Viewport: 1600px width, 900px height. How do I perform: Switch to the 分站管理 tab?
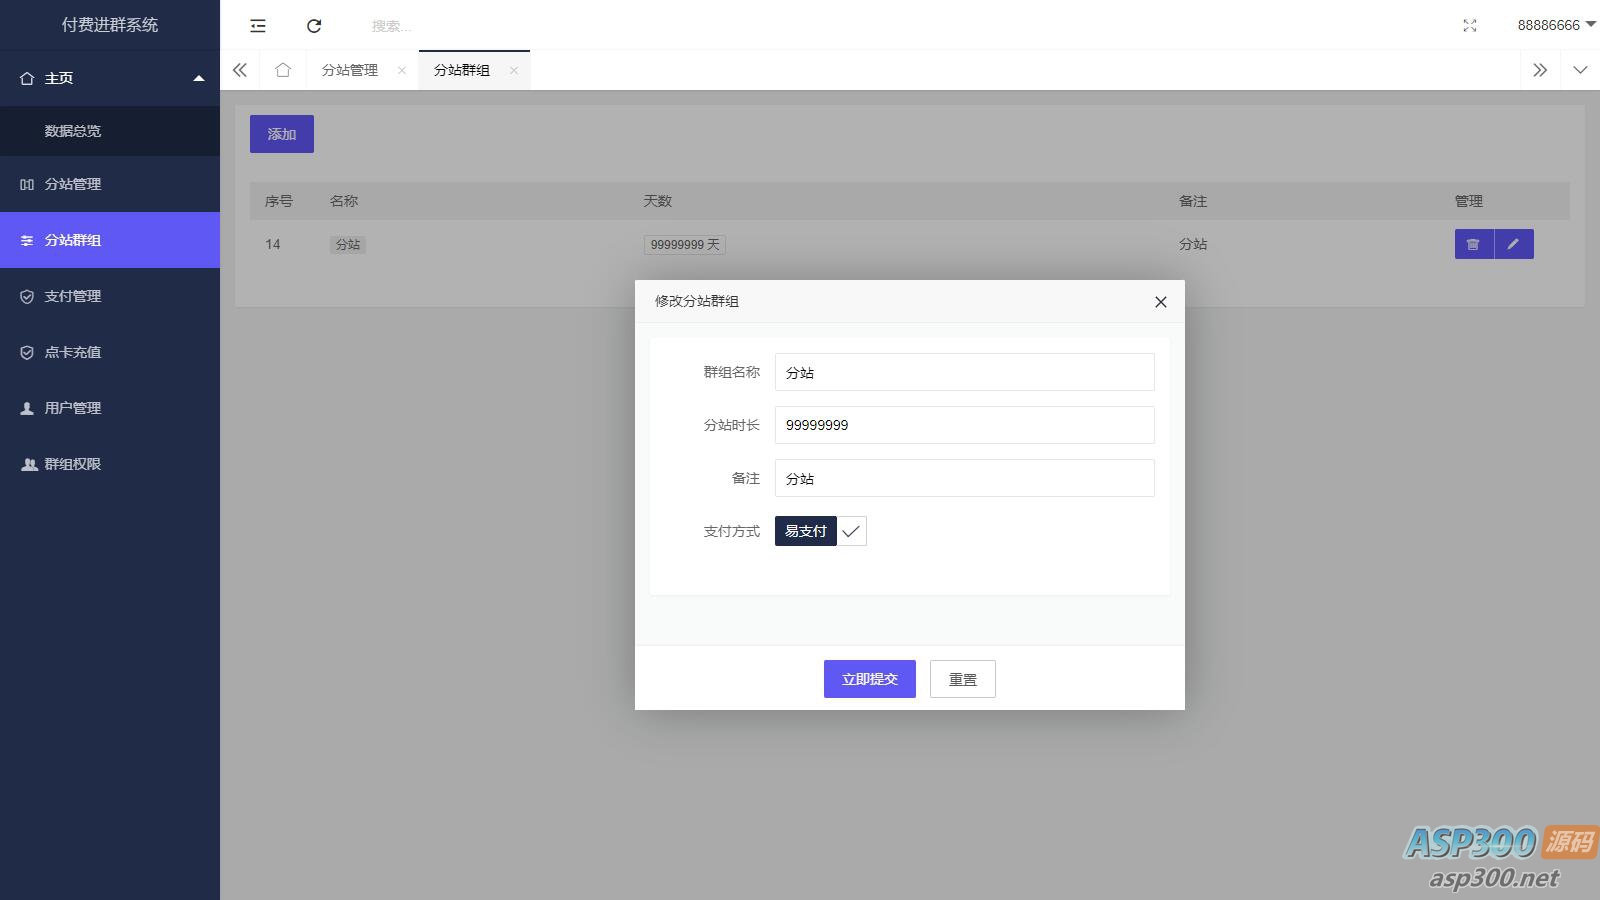pos(350,70)
